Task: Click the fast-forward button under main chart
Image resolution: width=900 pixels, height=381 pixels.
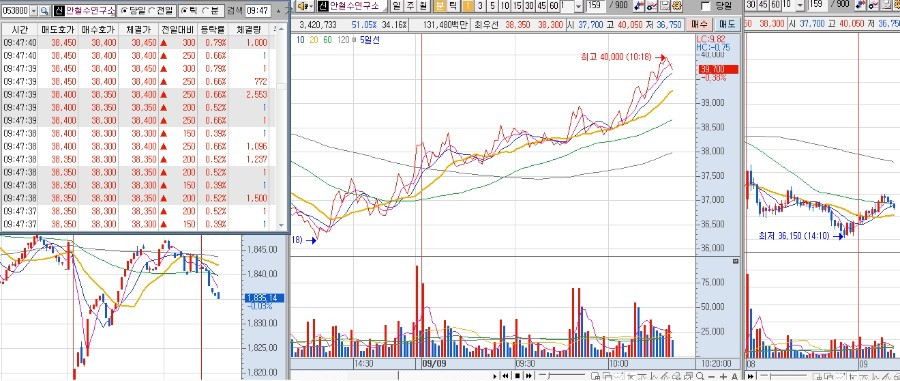Action: point(529,376)
